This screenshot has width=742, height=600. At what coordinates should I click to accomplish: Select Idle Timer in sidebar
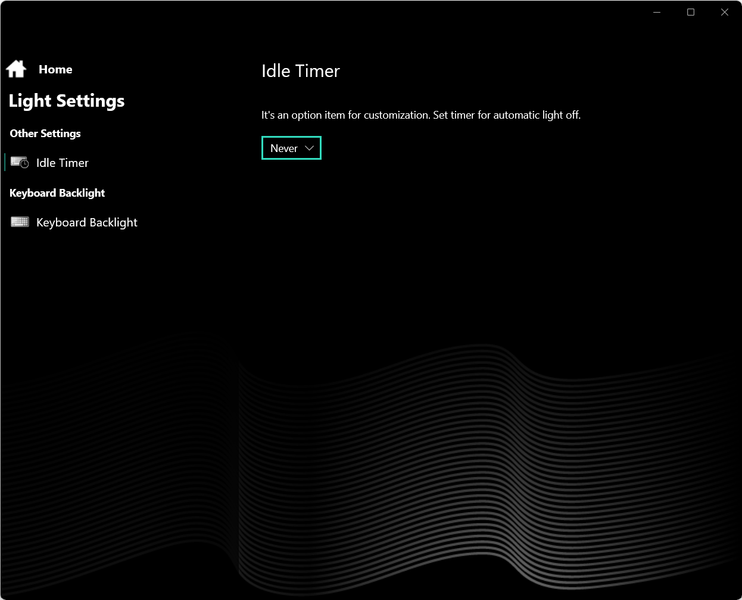point(62,163)
